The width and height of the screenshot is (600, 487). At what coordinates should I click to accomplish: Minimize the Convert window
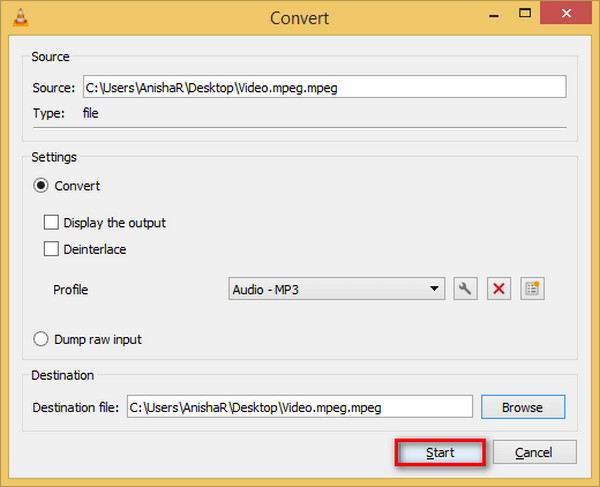pos(494,16)
